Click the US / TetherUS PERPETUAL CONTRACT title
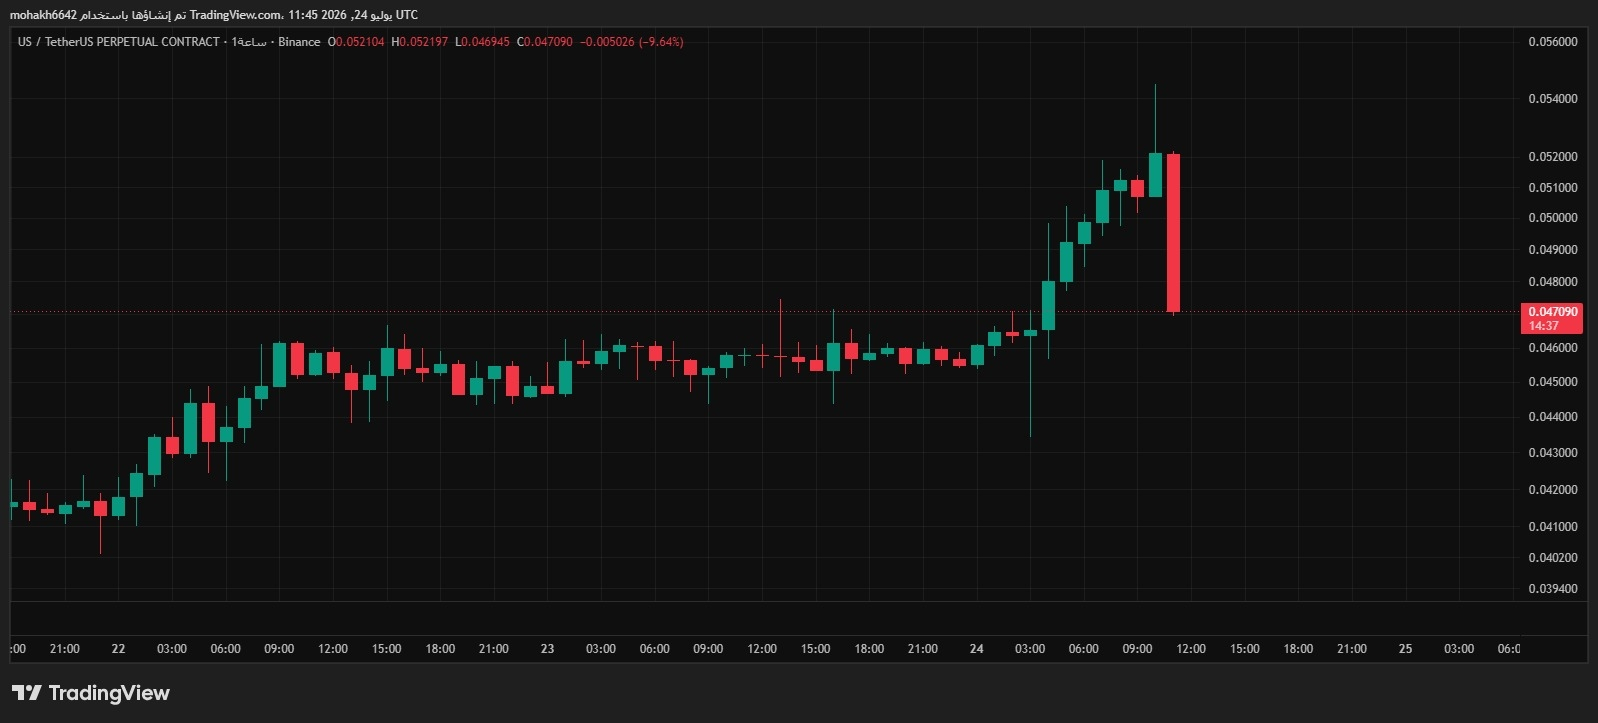This screenshot has height=723, width=1598. pyautogui.click(x=118, y=42)
